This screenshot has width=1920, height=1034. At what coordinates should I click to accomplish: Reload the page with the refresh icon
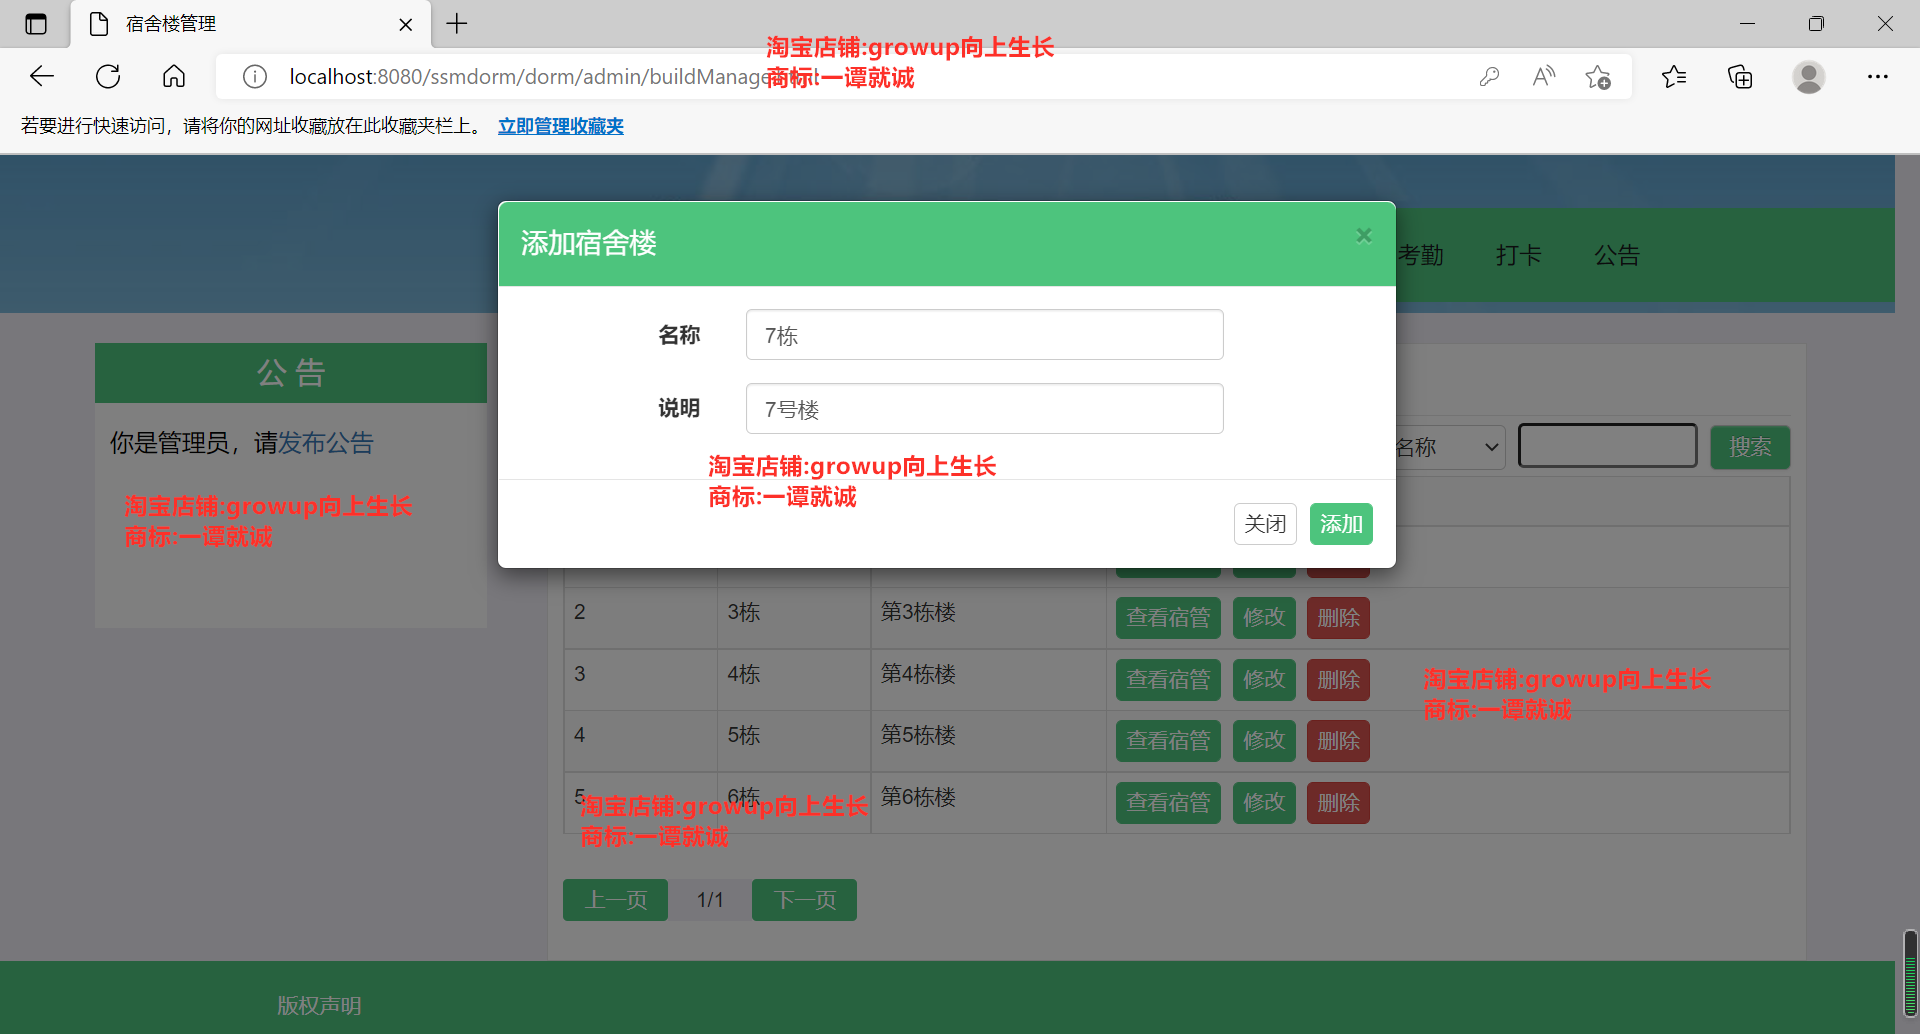[108, 76]
